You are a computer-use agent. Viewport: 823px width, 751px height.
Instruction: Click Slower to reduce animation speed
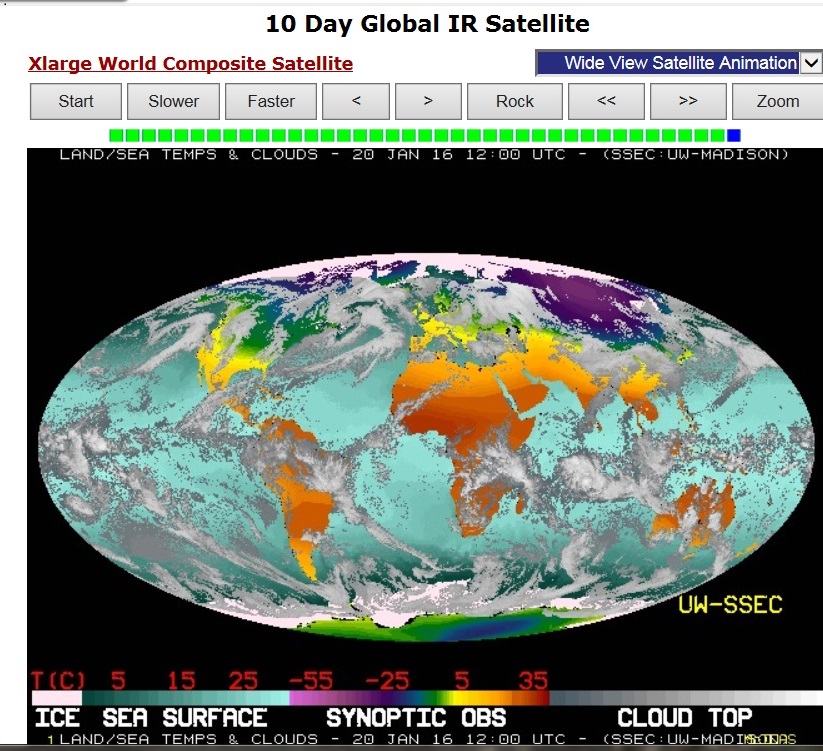(173, 101)
